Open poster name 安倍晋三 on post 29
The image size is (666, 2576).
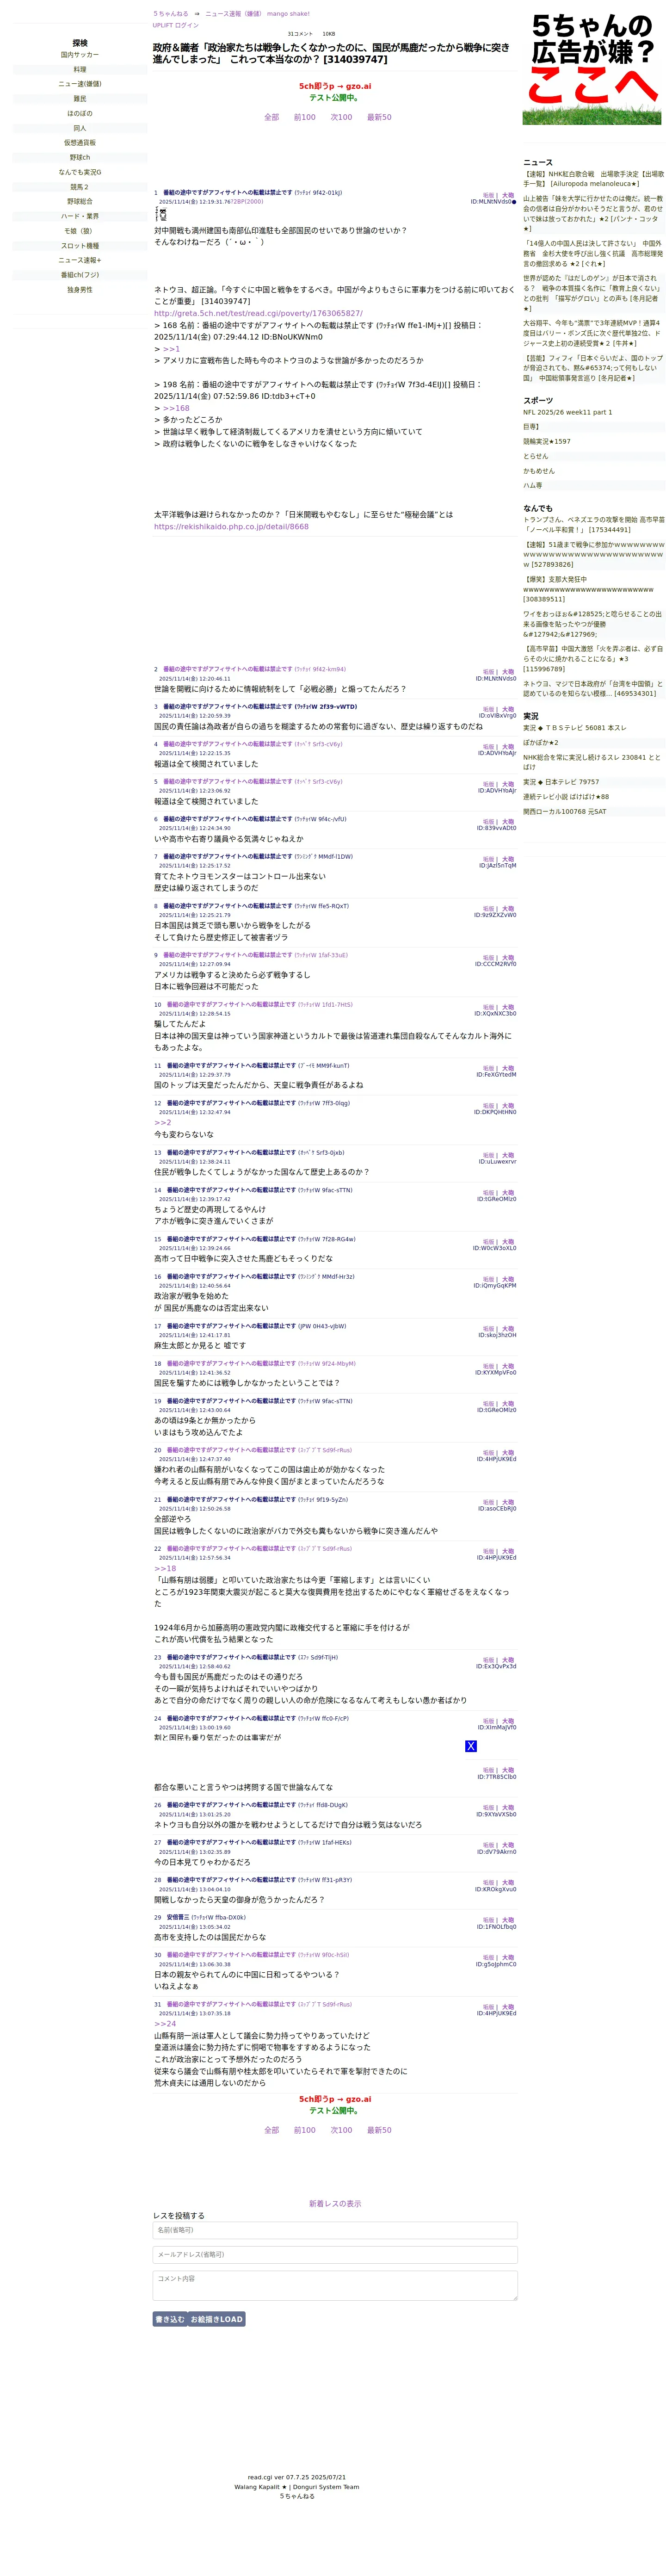[x=179, y=1917]
